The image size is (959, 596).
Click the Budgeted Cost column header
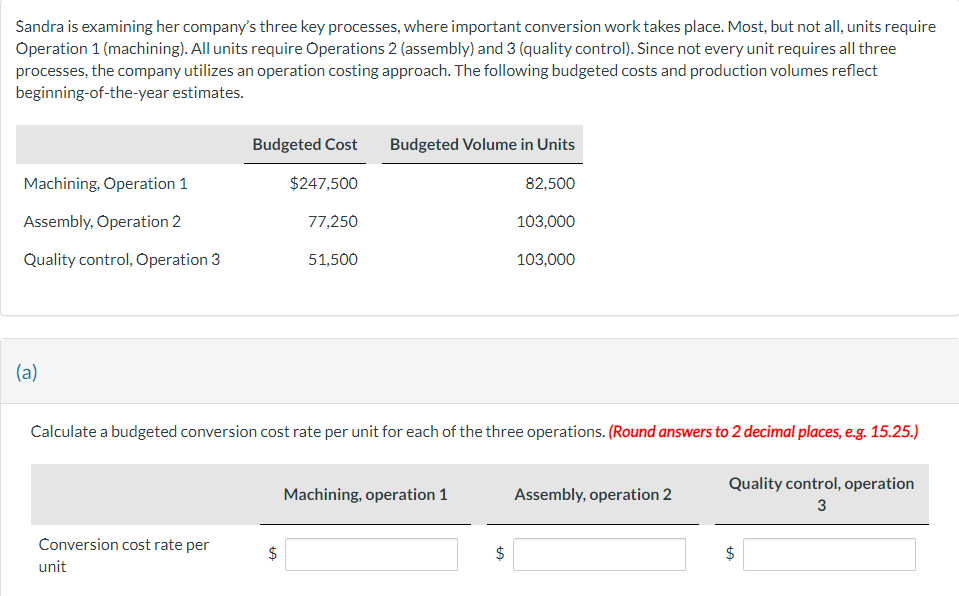(305, 144)
